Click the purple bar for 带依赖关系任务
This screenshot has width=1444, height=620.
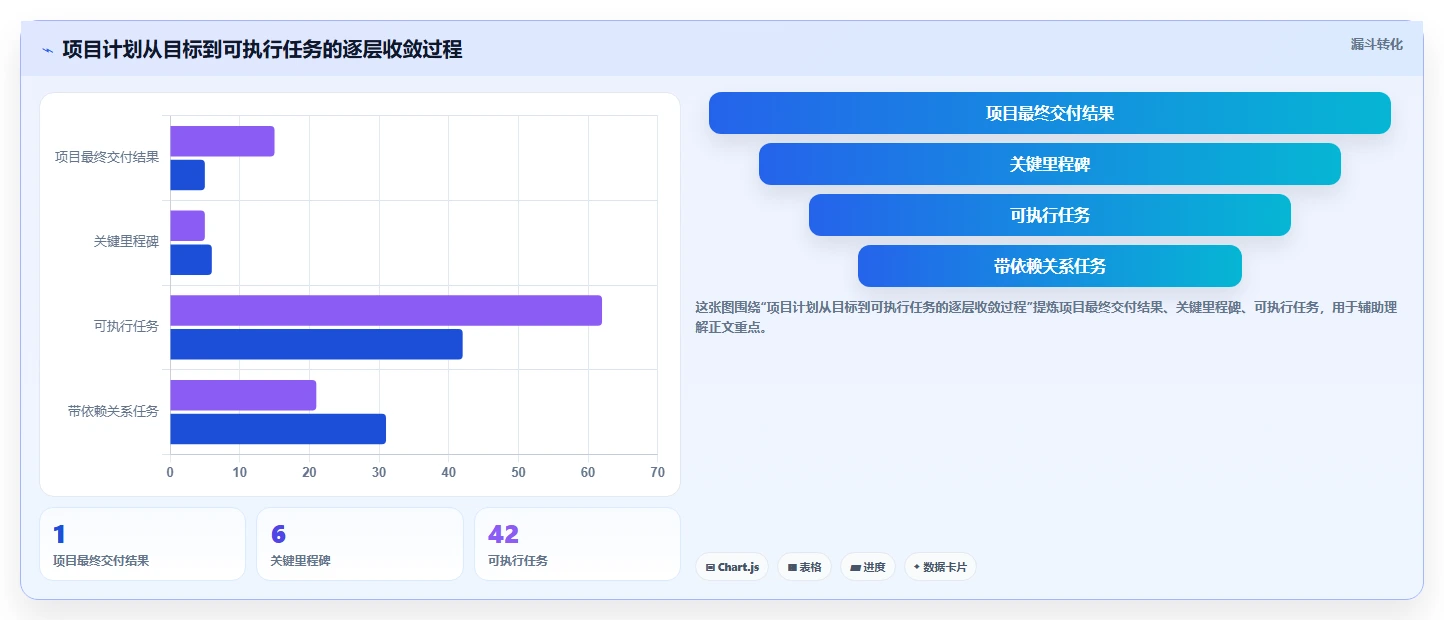coord(243,395)
